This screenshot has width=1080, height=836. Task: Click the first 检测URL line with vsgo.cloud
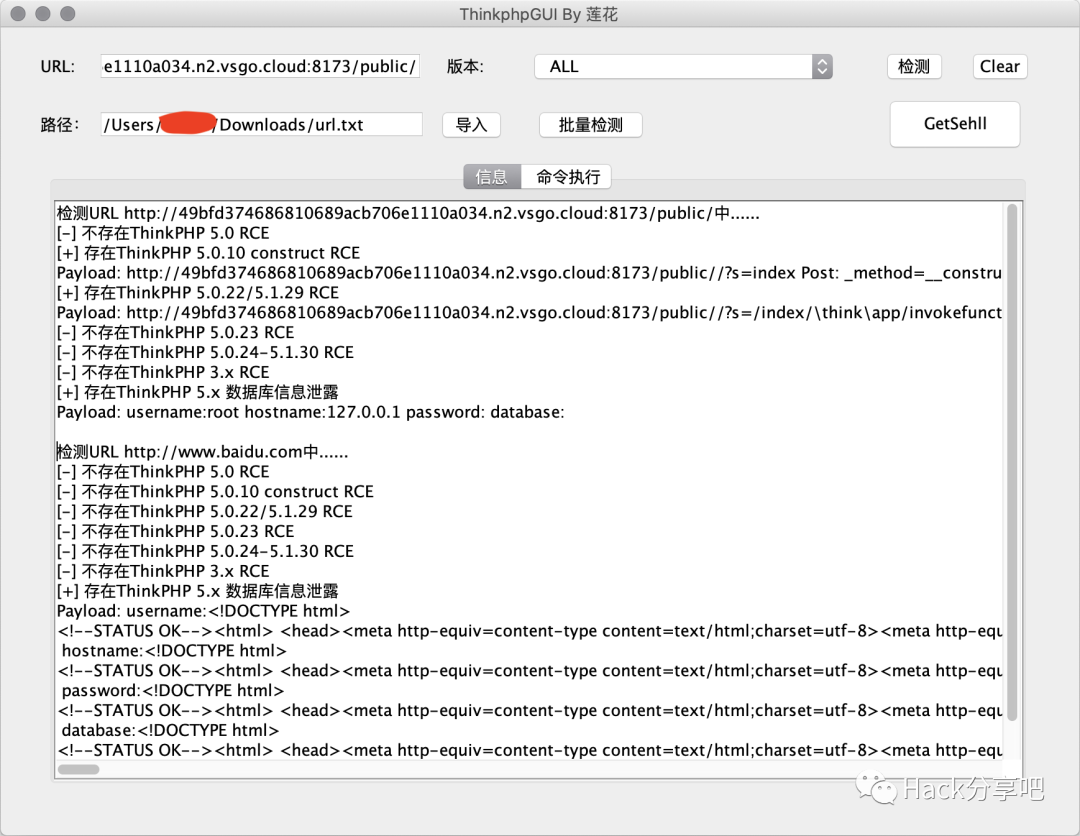408,213
